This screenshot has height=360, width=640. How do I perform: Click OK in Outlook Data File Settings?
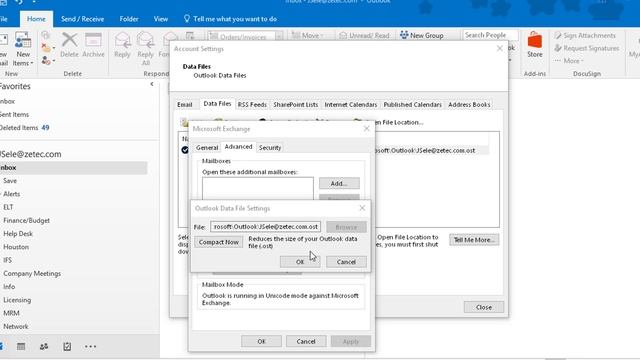300,262
